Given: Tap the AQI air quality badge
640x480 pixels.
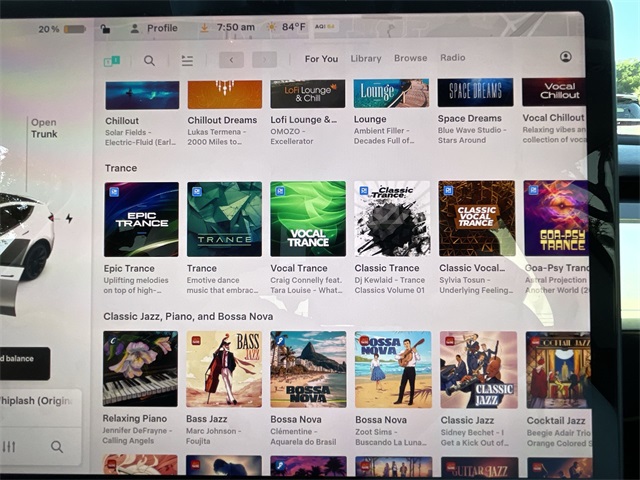Looking at the screenshot, I should click(325, 27).
